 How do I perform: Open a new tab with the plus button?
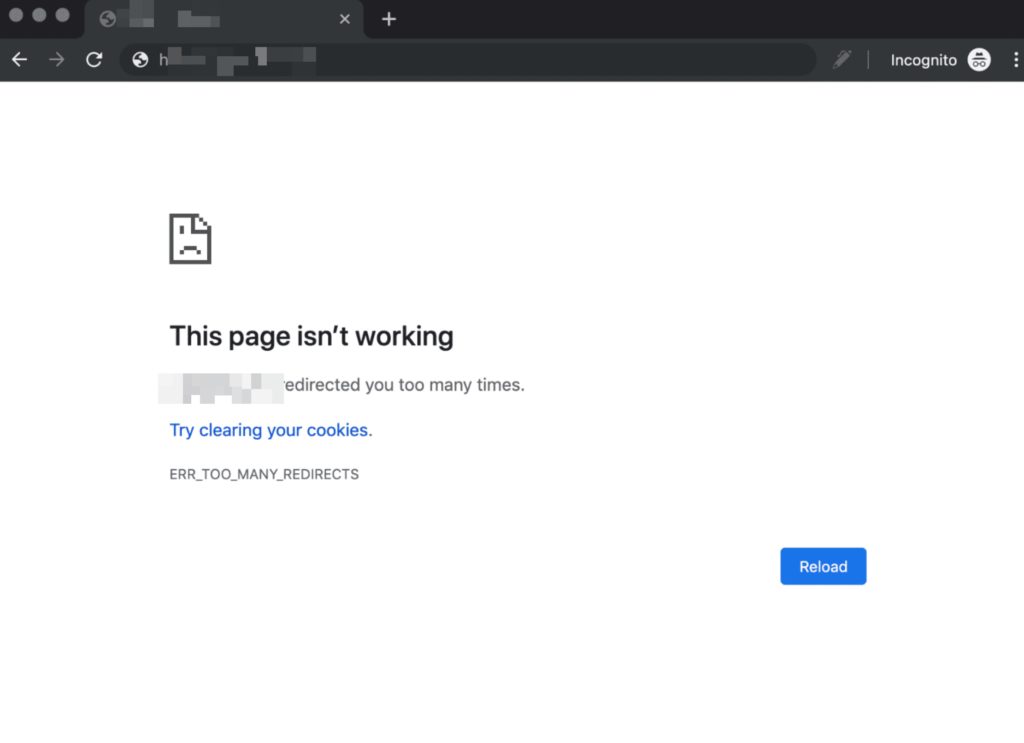tap(389, 19)
